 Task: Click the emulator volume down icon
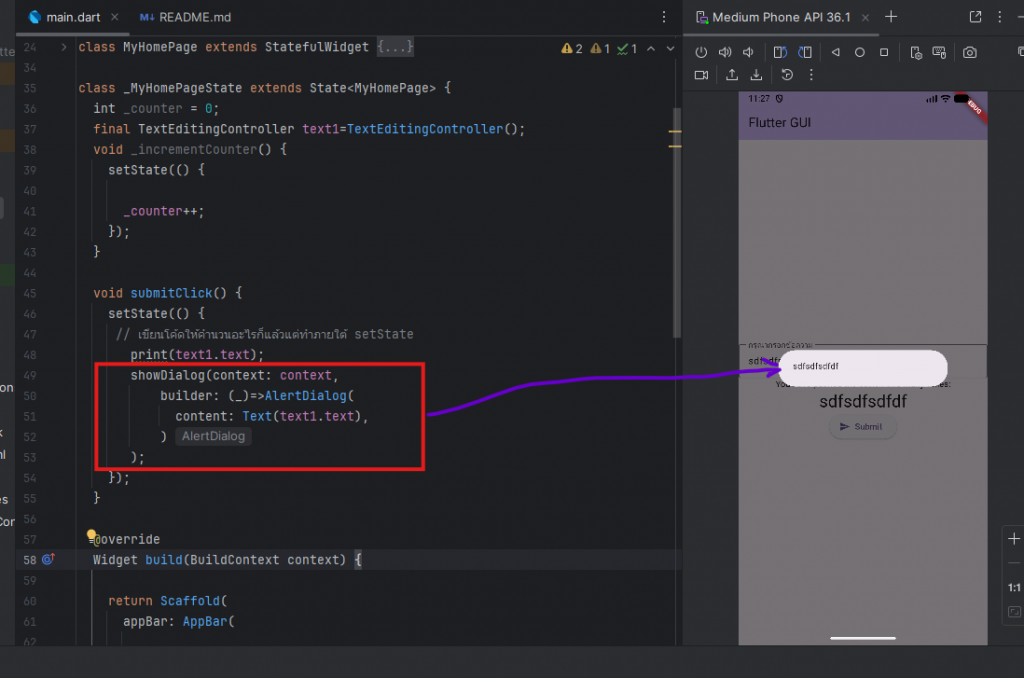748,52
